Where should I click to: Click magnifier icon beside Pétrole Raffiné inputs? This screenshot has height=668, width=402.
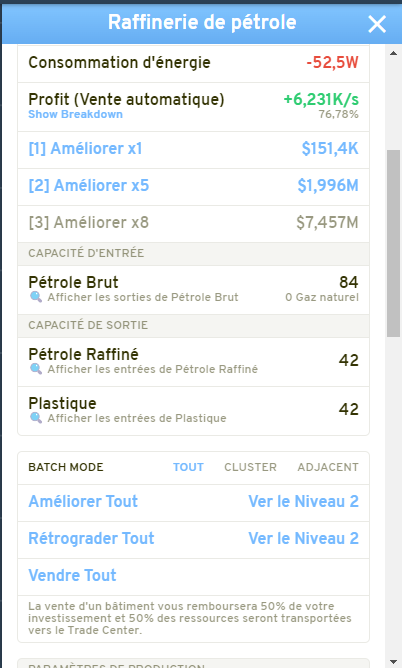click(36, 369)
